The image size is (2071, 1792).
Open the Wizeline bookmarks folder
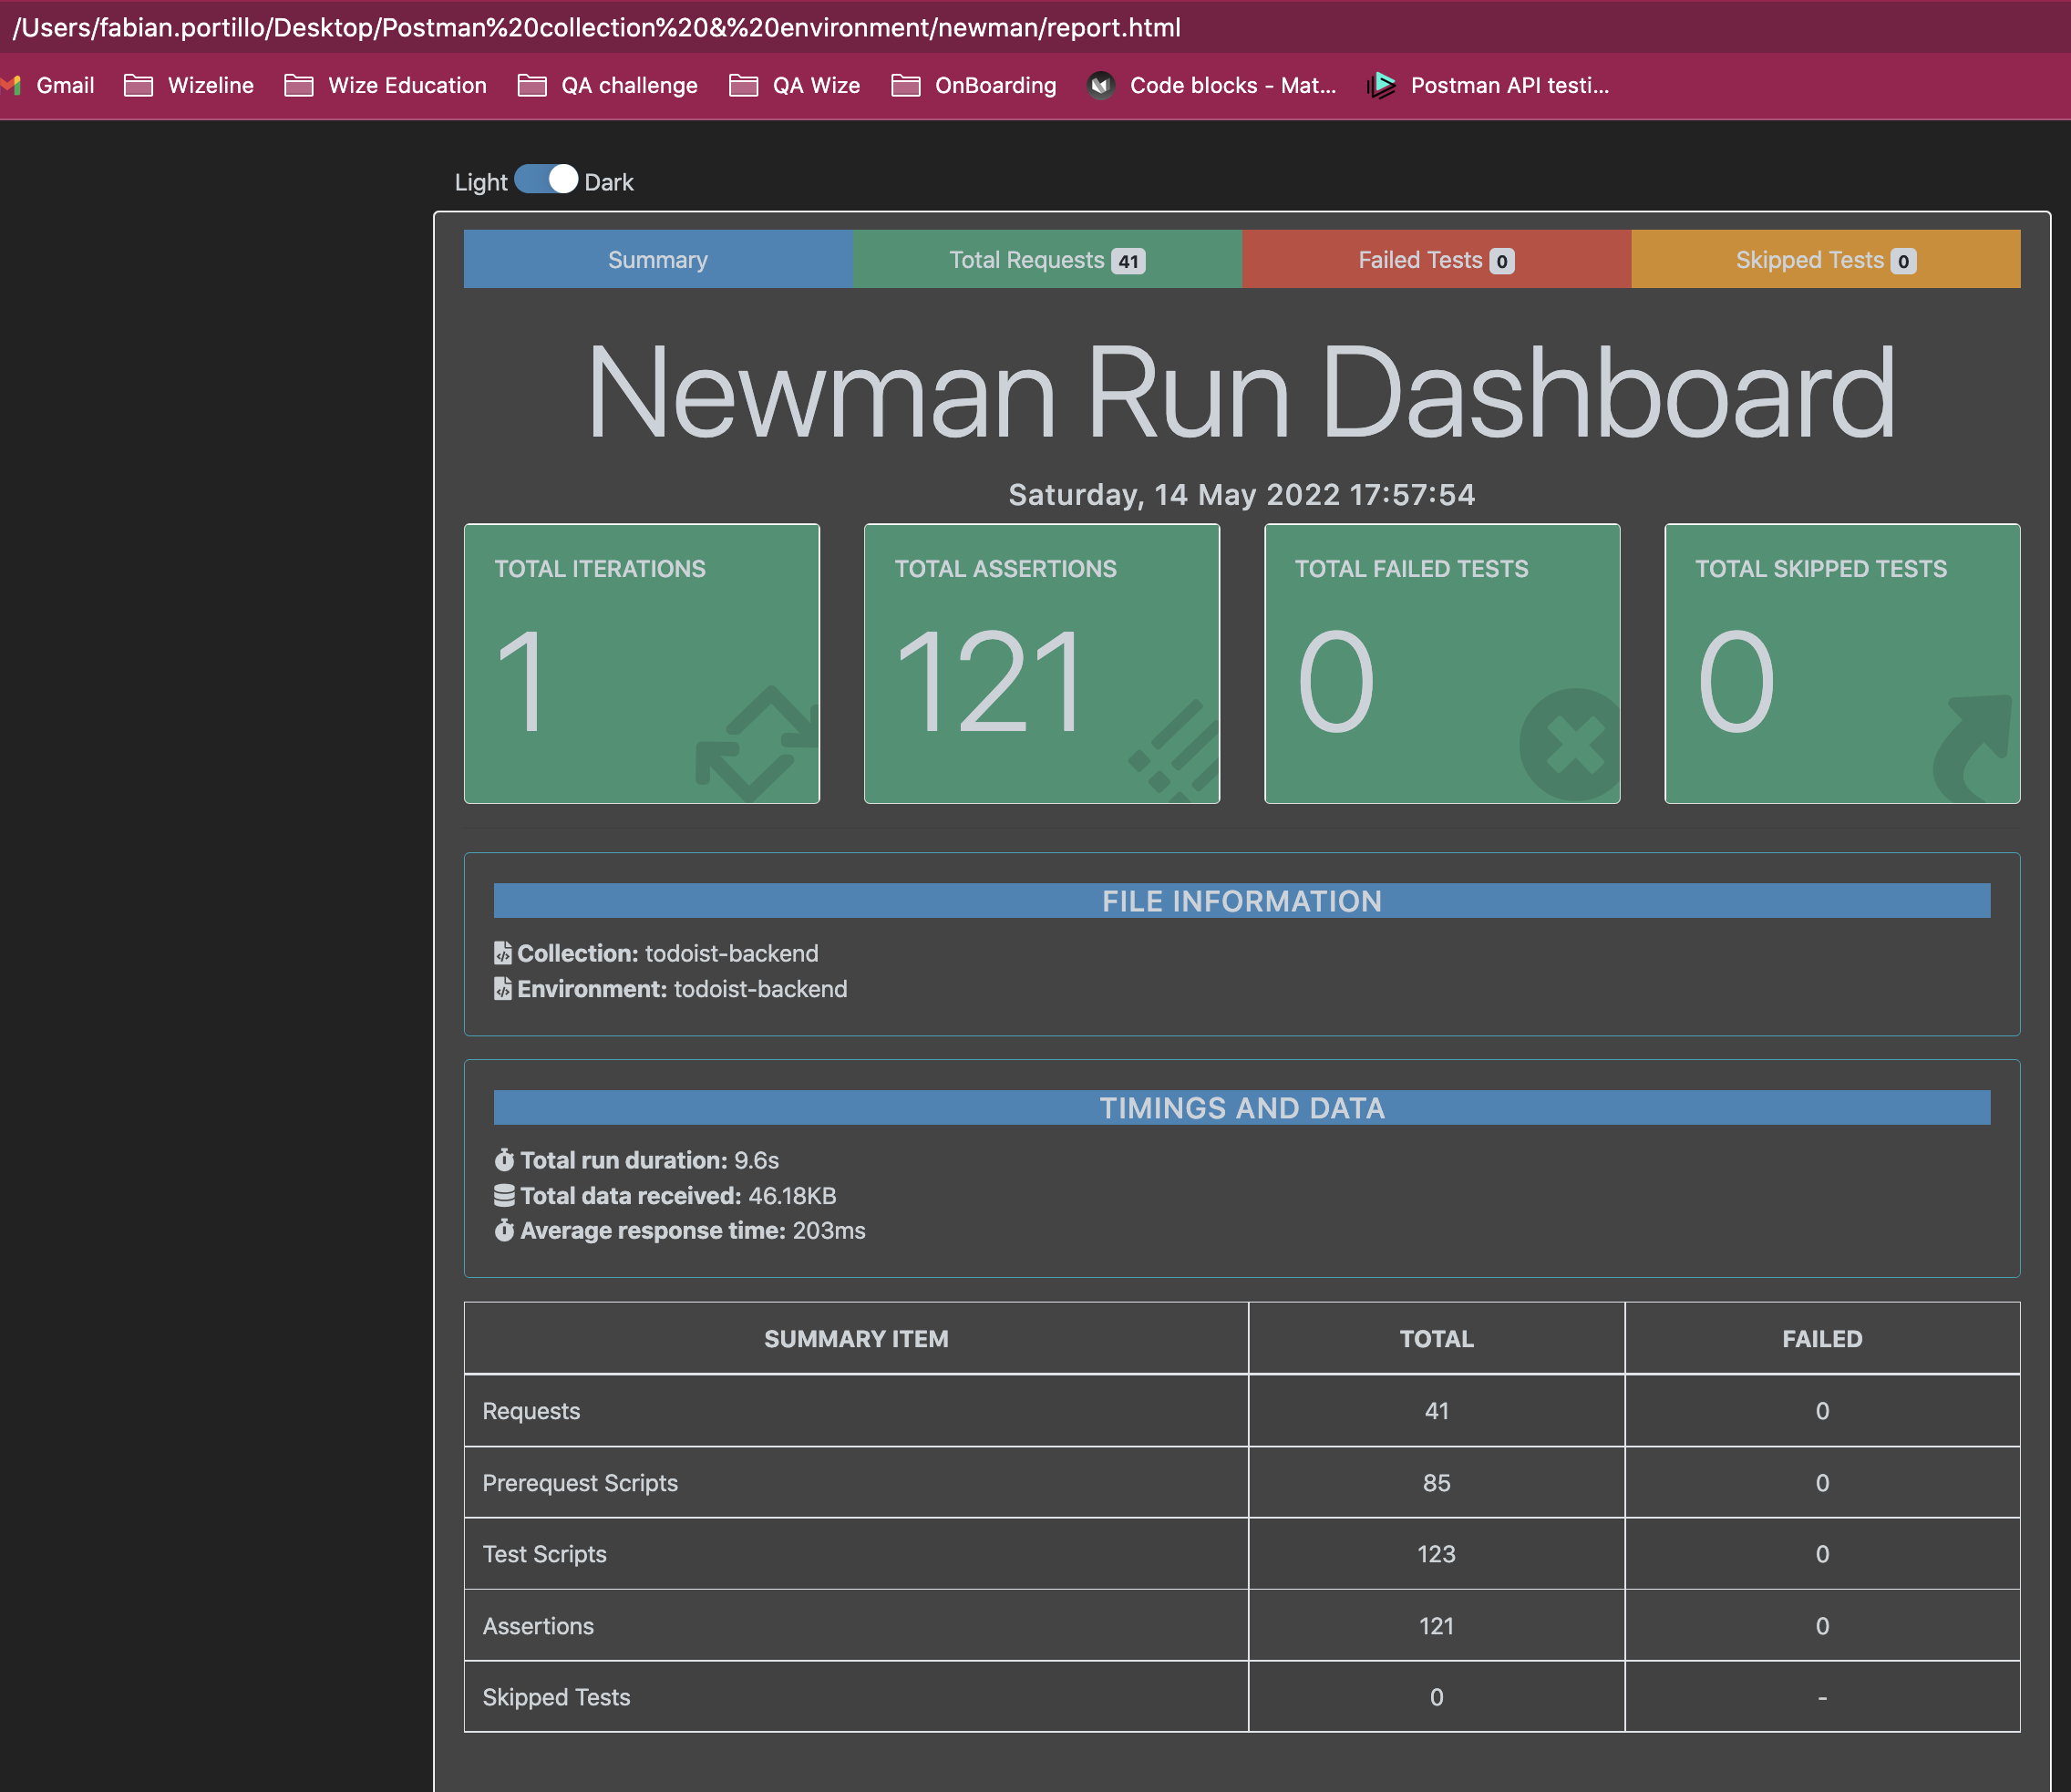coord(189,86)
